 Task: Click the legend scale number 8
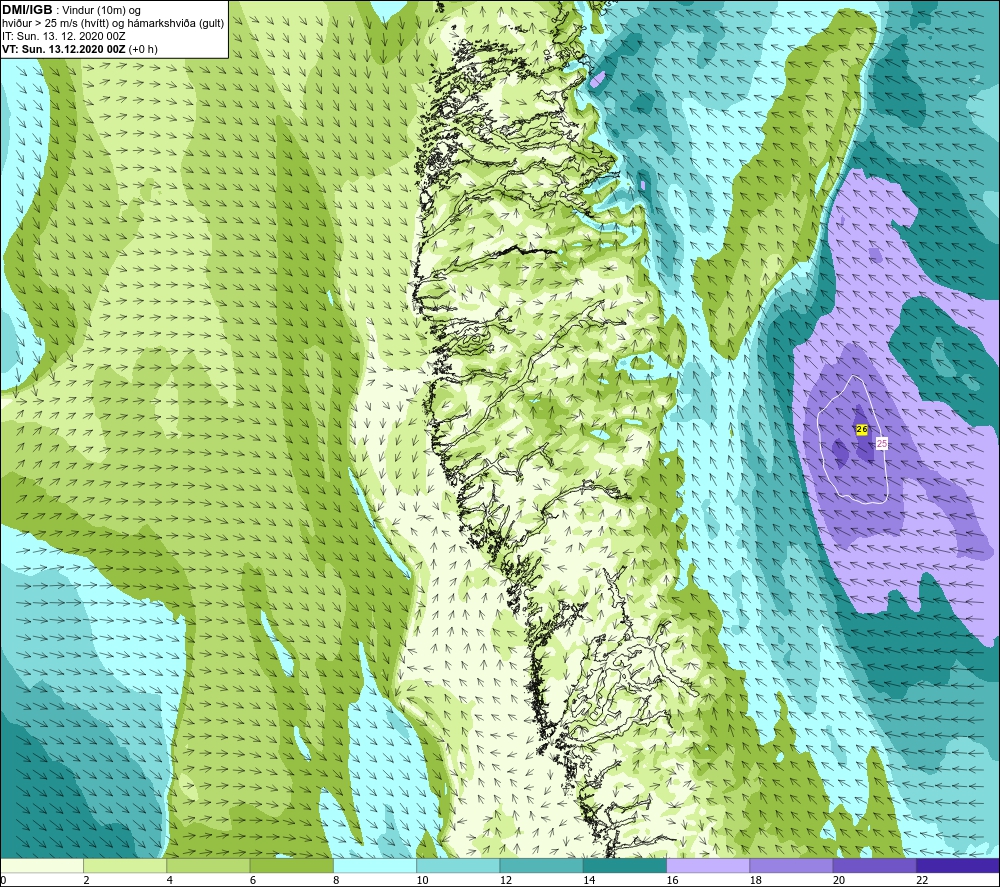336,881
